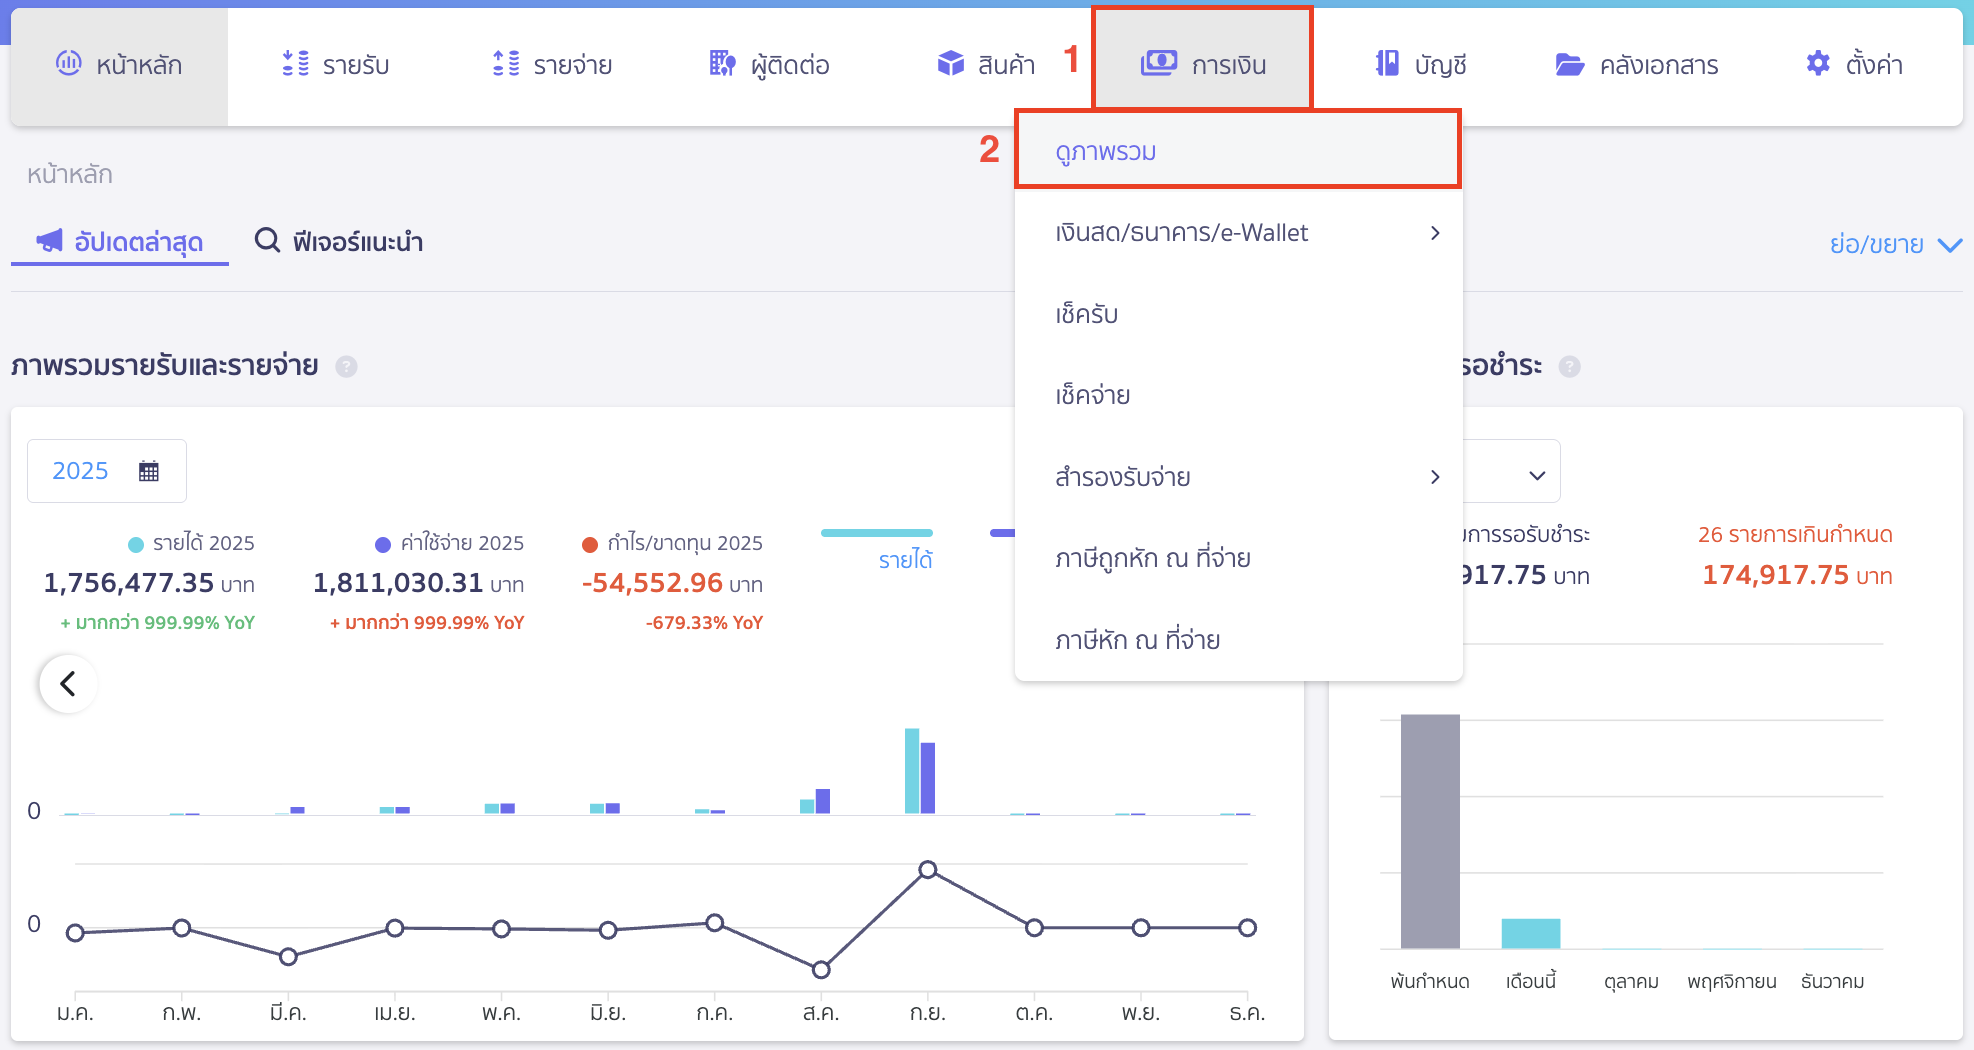The image size is (1974, 1050).
Task: Click the -679.33% YoY text
Action: click(704, 623)
